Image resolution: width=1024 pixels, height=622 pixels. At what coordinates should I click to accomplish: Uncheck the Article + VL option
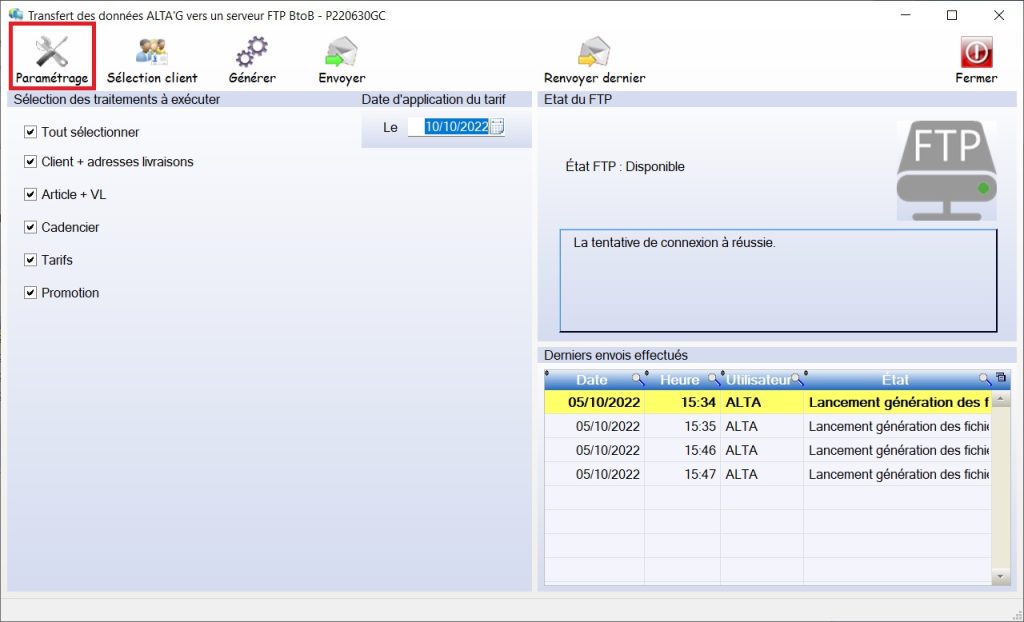point(31,195)
